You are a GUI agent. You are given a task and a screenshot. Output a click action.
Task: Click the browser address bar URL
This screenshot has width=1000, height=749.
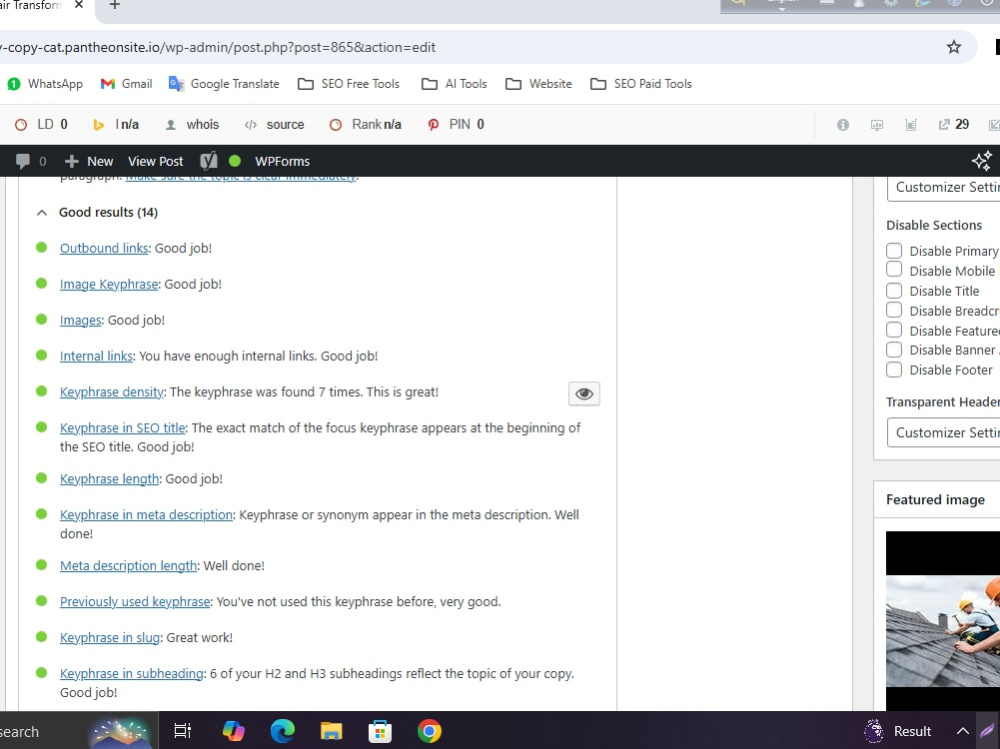pos(217,47)
